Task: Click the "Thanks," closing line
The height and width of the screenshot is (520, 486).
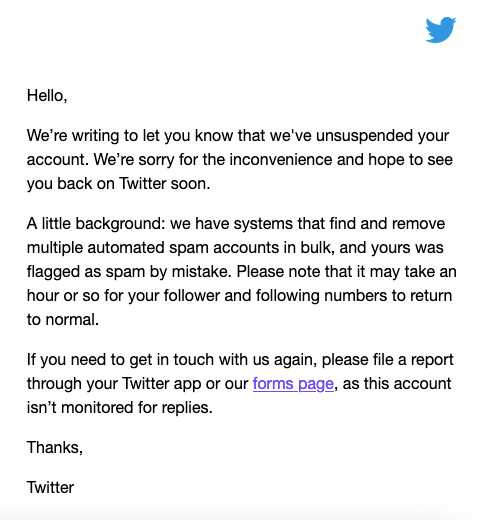Action: [55, 447]
